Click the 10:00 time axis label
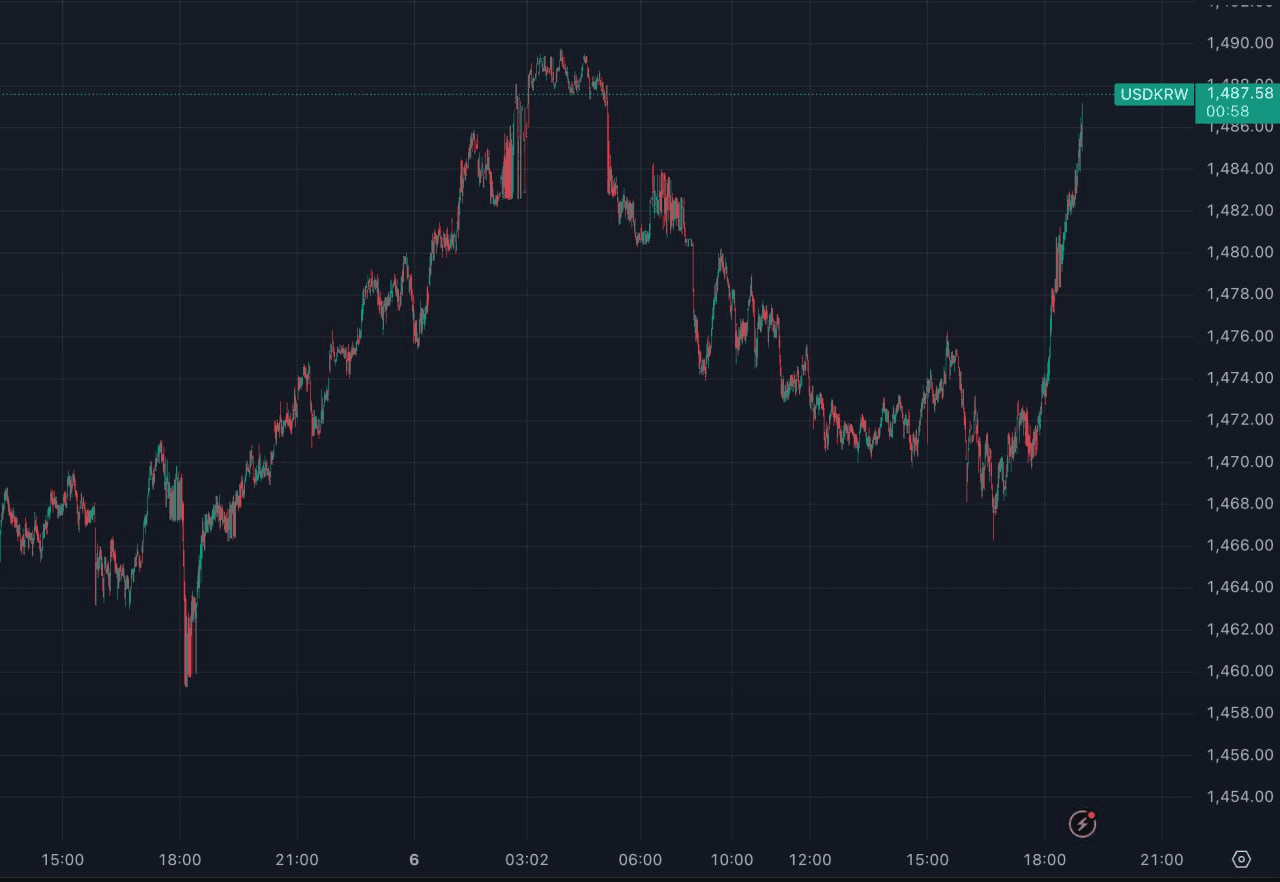Viewport: 1280px width, 882px height. [732, 860]
